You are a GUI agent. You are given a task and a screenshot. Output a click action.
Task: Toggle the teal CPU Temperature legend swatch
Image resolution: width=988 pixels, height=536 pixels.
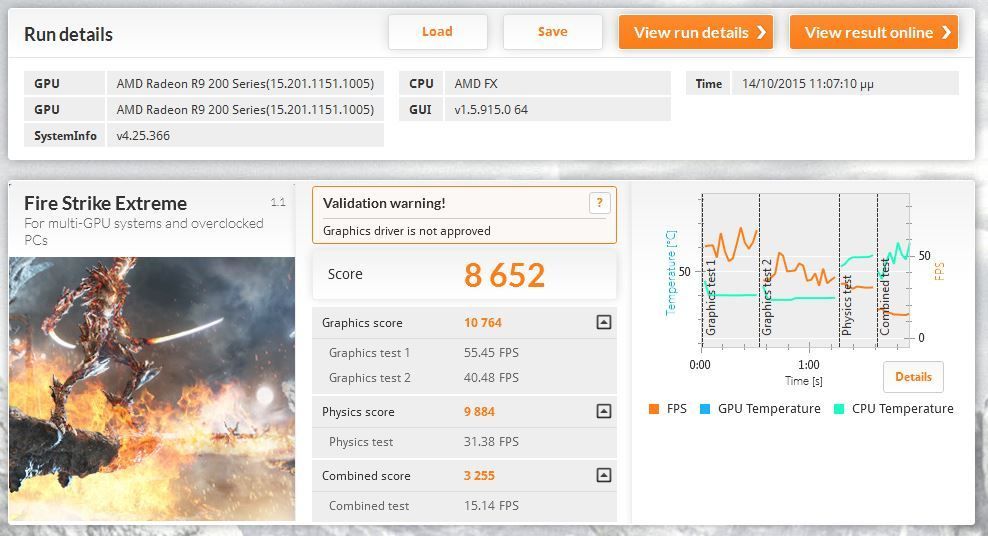pyautogui.click(x=839, y=409)
